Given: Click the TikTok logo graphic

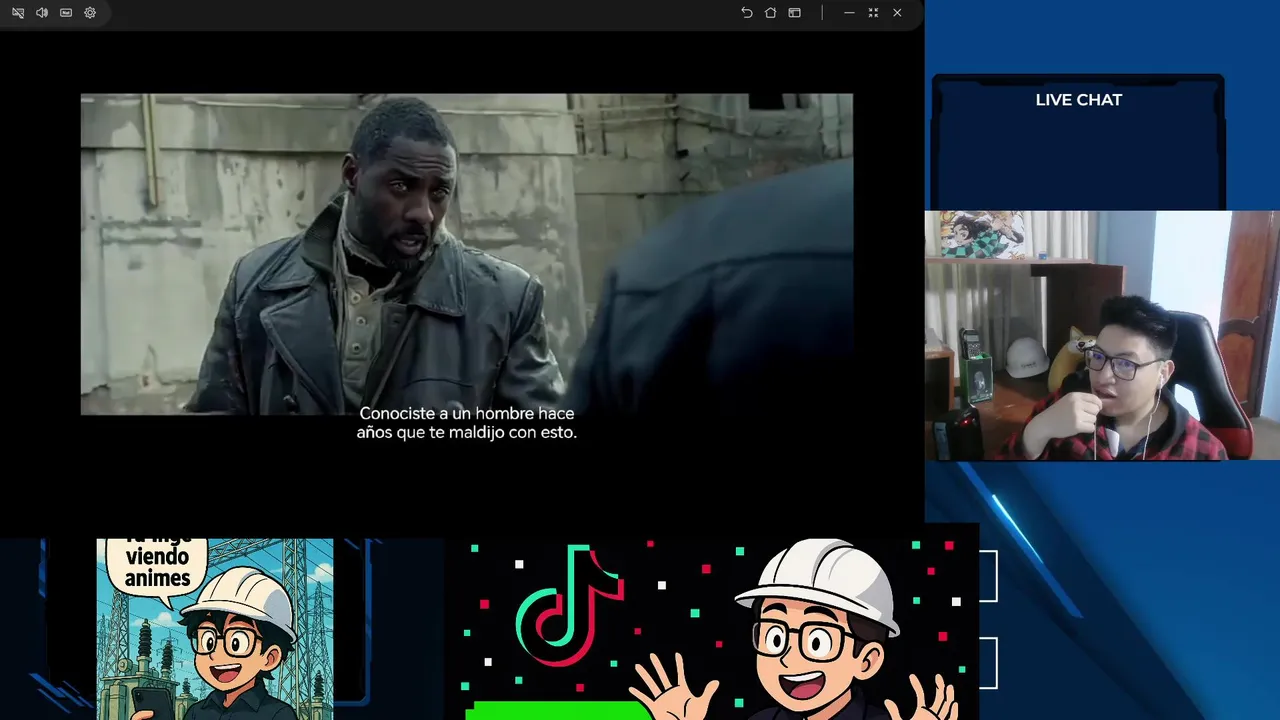Looking at the screenshot, I should click(569, 605).
